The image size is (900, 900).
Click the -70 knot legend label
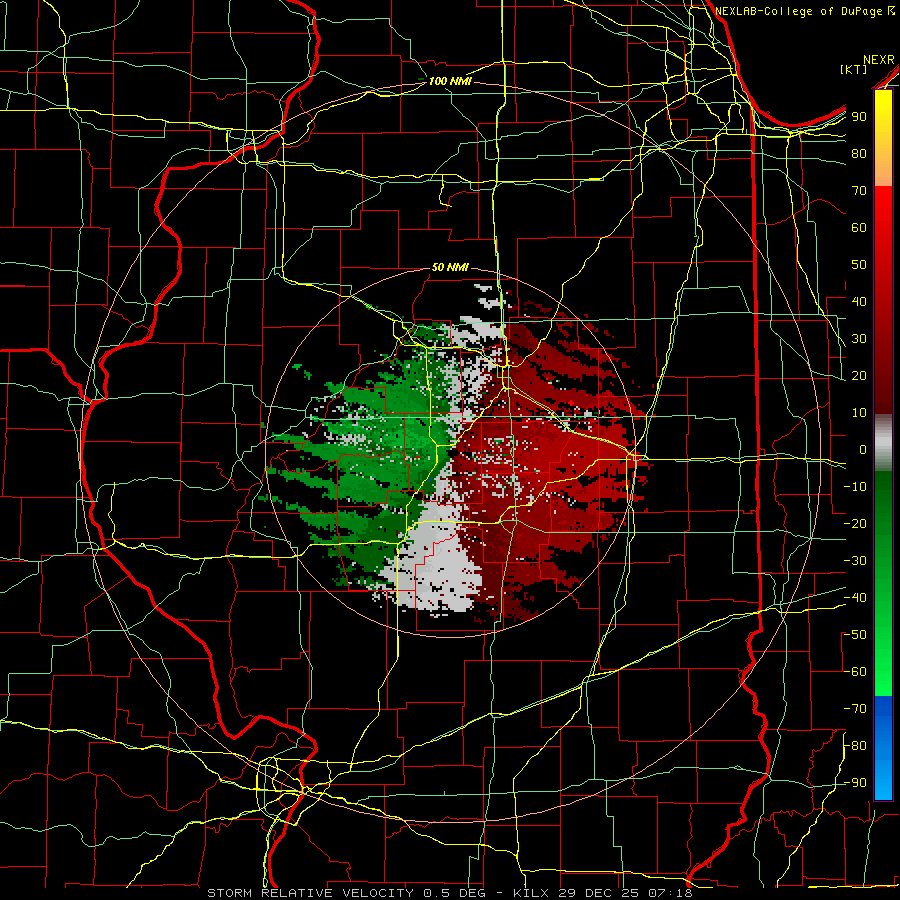855,709
